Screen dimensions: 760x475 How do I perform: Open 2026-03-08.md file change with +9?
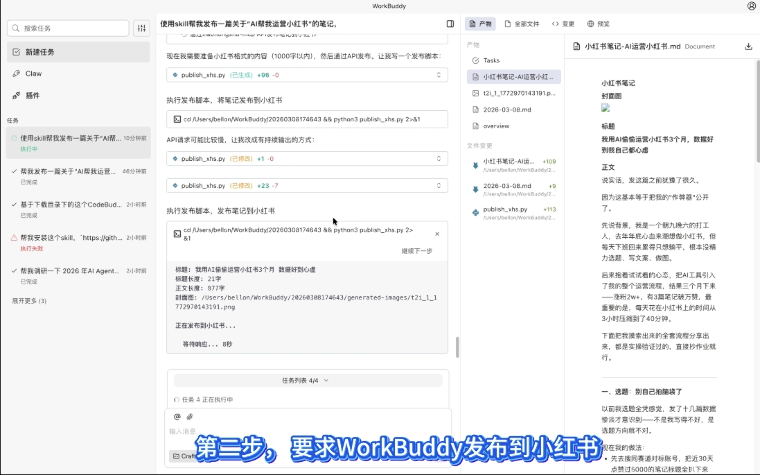(513, 190)
